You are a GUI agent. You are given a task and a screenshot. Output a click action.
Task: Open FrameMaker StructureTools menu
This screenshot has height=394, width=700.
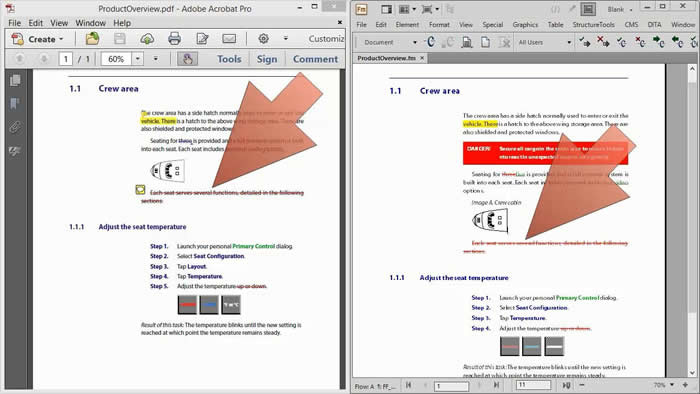pos(593,25)
